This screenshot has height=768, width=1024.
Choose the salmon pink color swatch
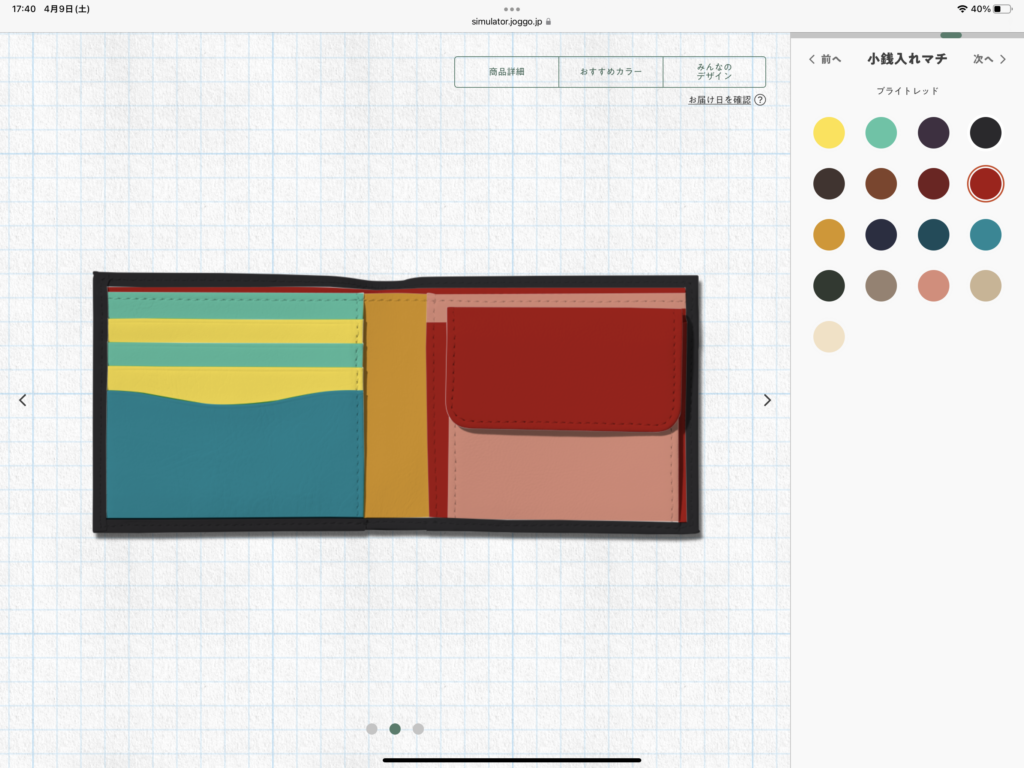click(933, 286)
